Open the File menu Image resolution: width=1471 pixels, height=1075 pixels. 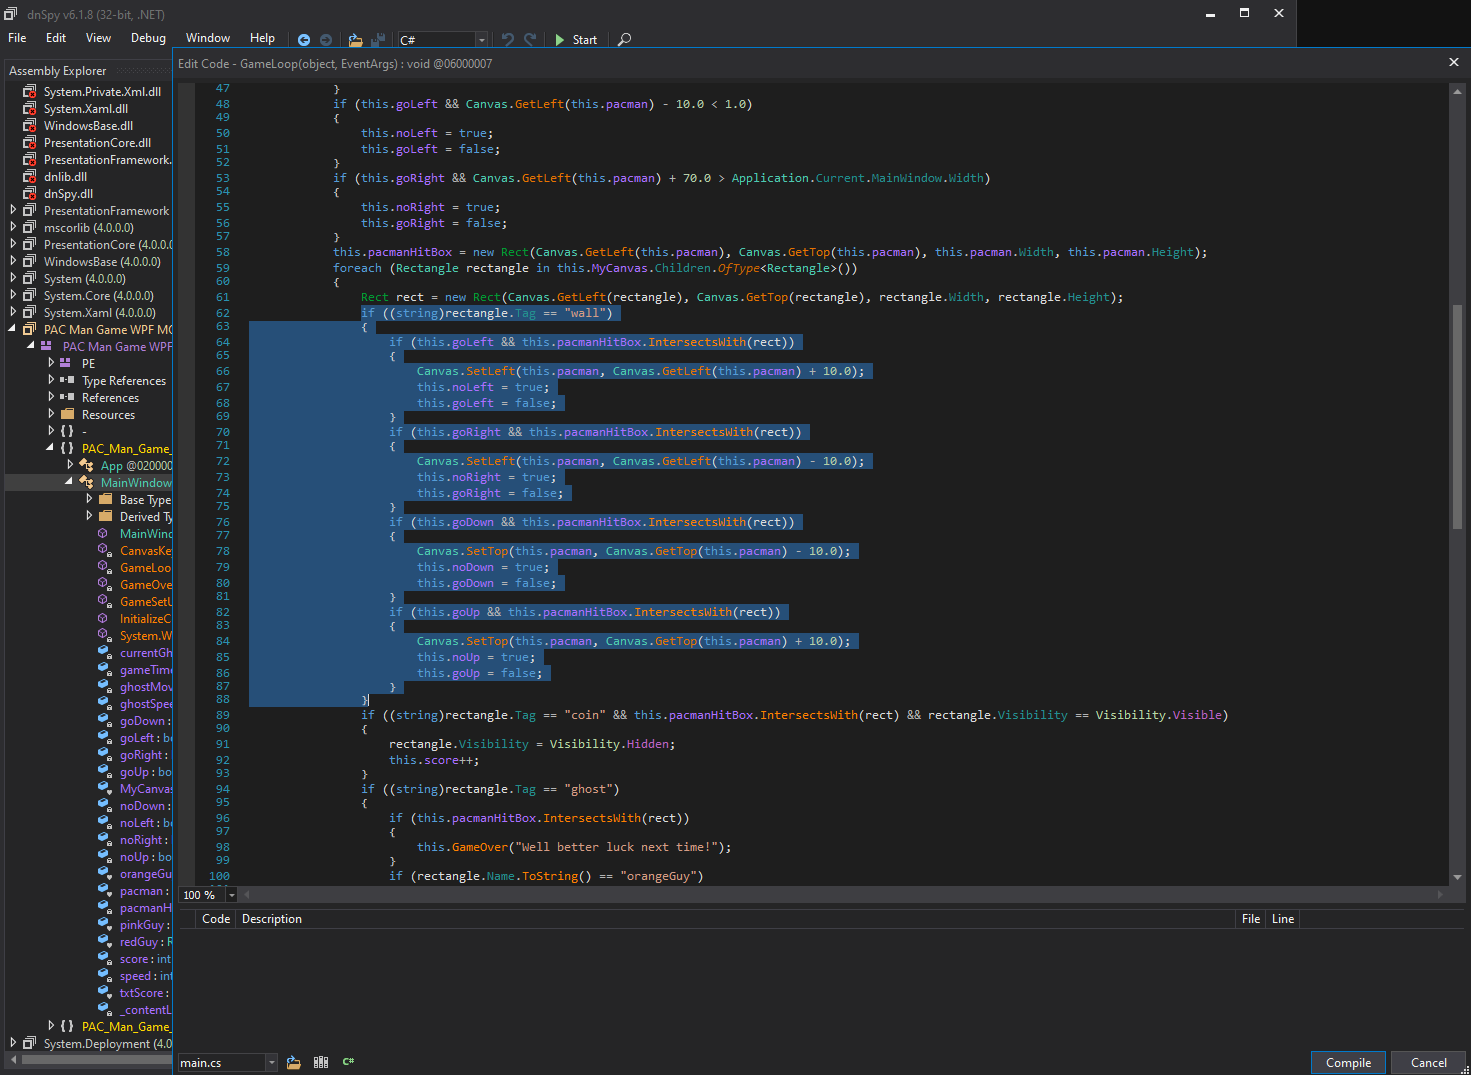pos(17,38)
